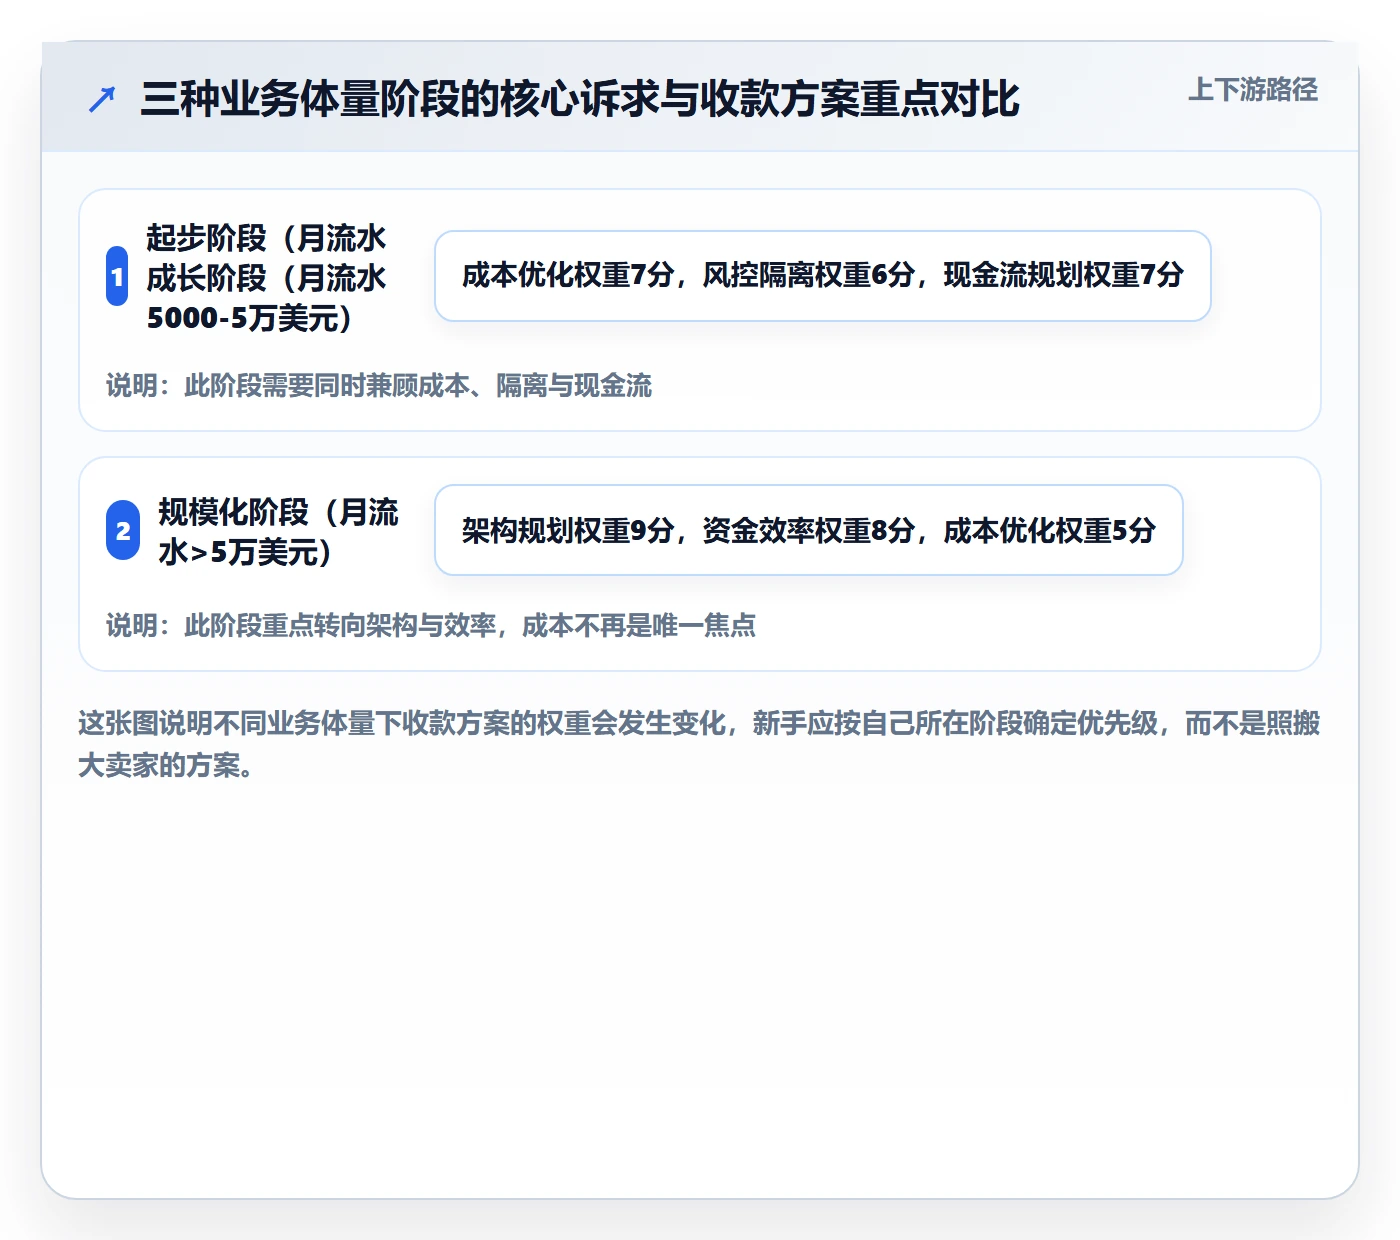Select the 规模化阶段（月流水>5万美元） heading

[279, 531]
